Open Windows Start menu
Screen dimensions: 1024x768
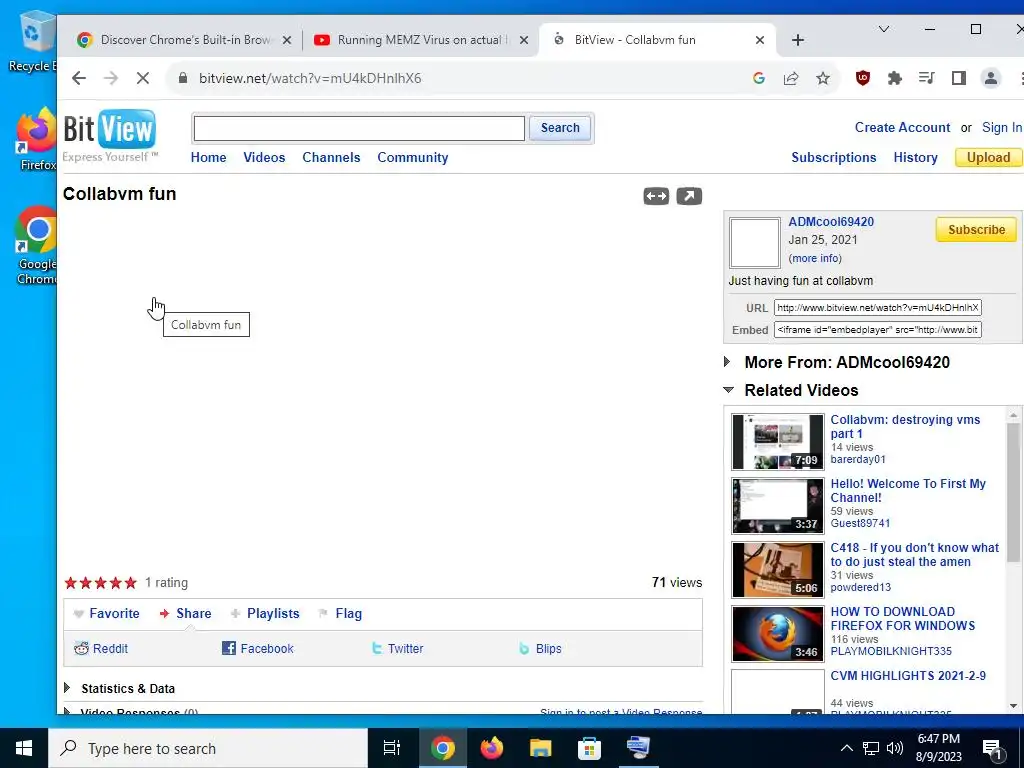tap(24, 748)
